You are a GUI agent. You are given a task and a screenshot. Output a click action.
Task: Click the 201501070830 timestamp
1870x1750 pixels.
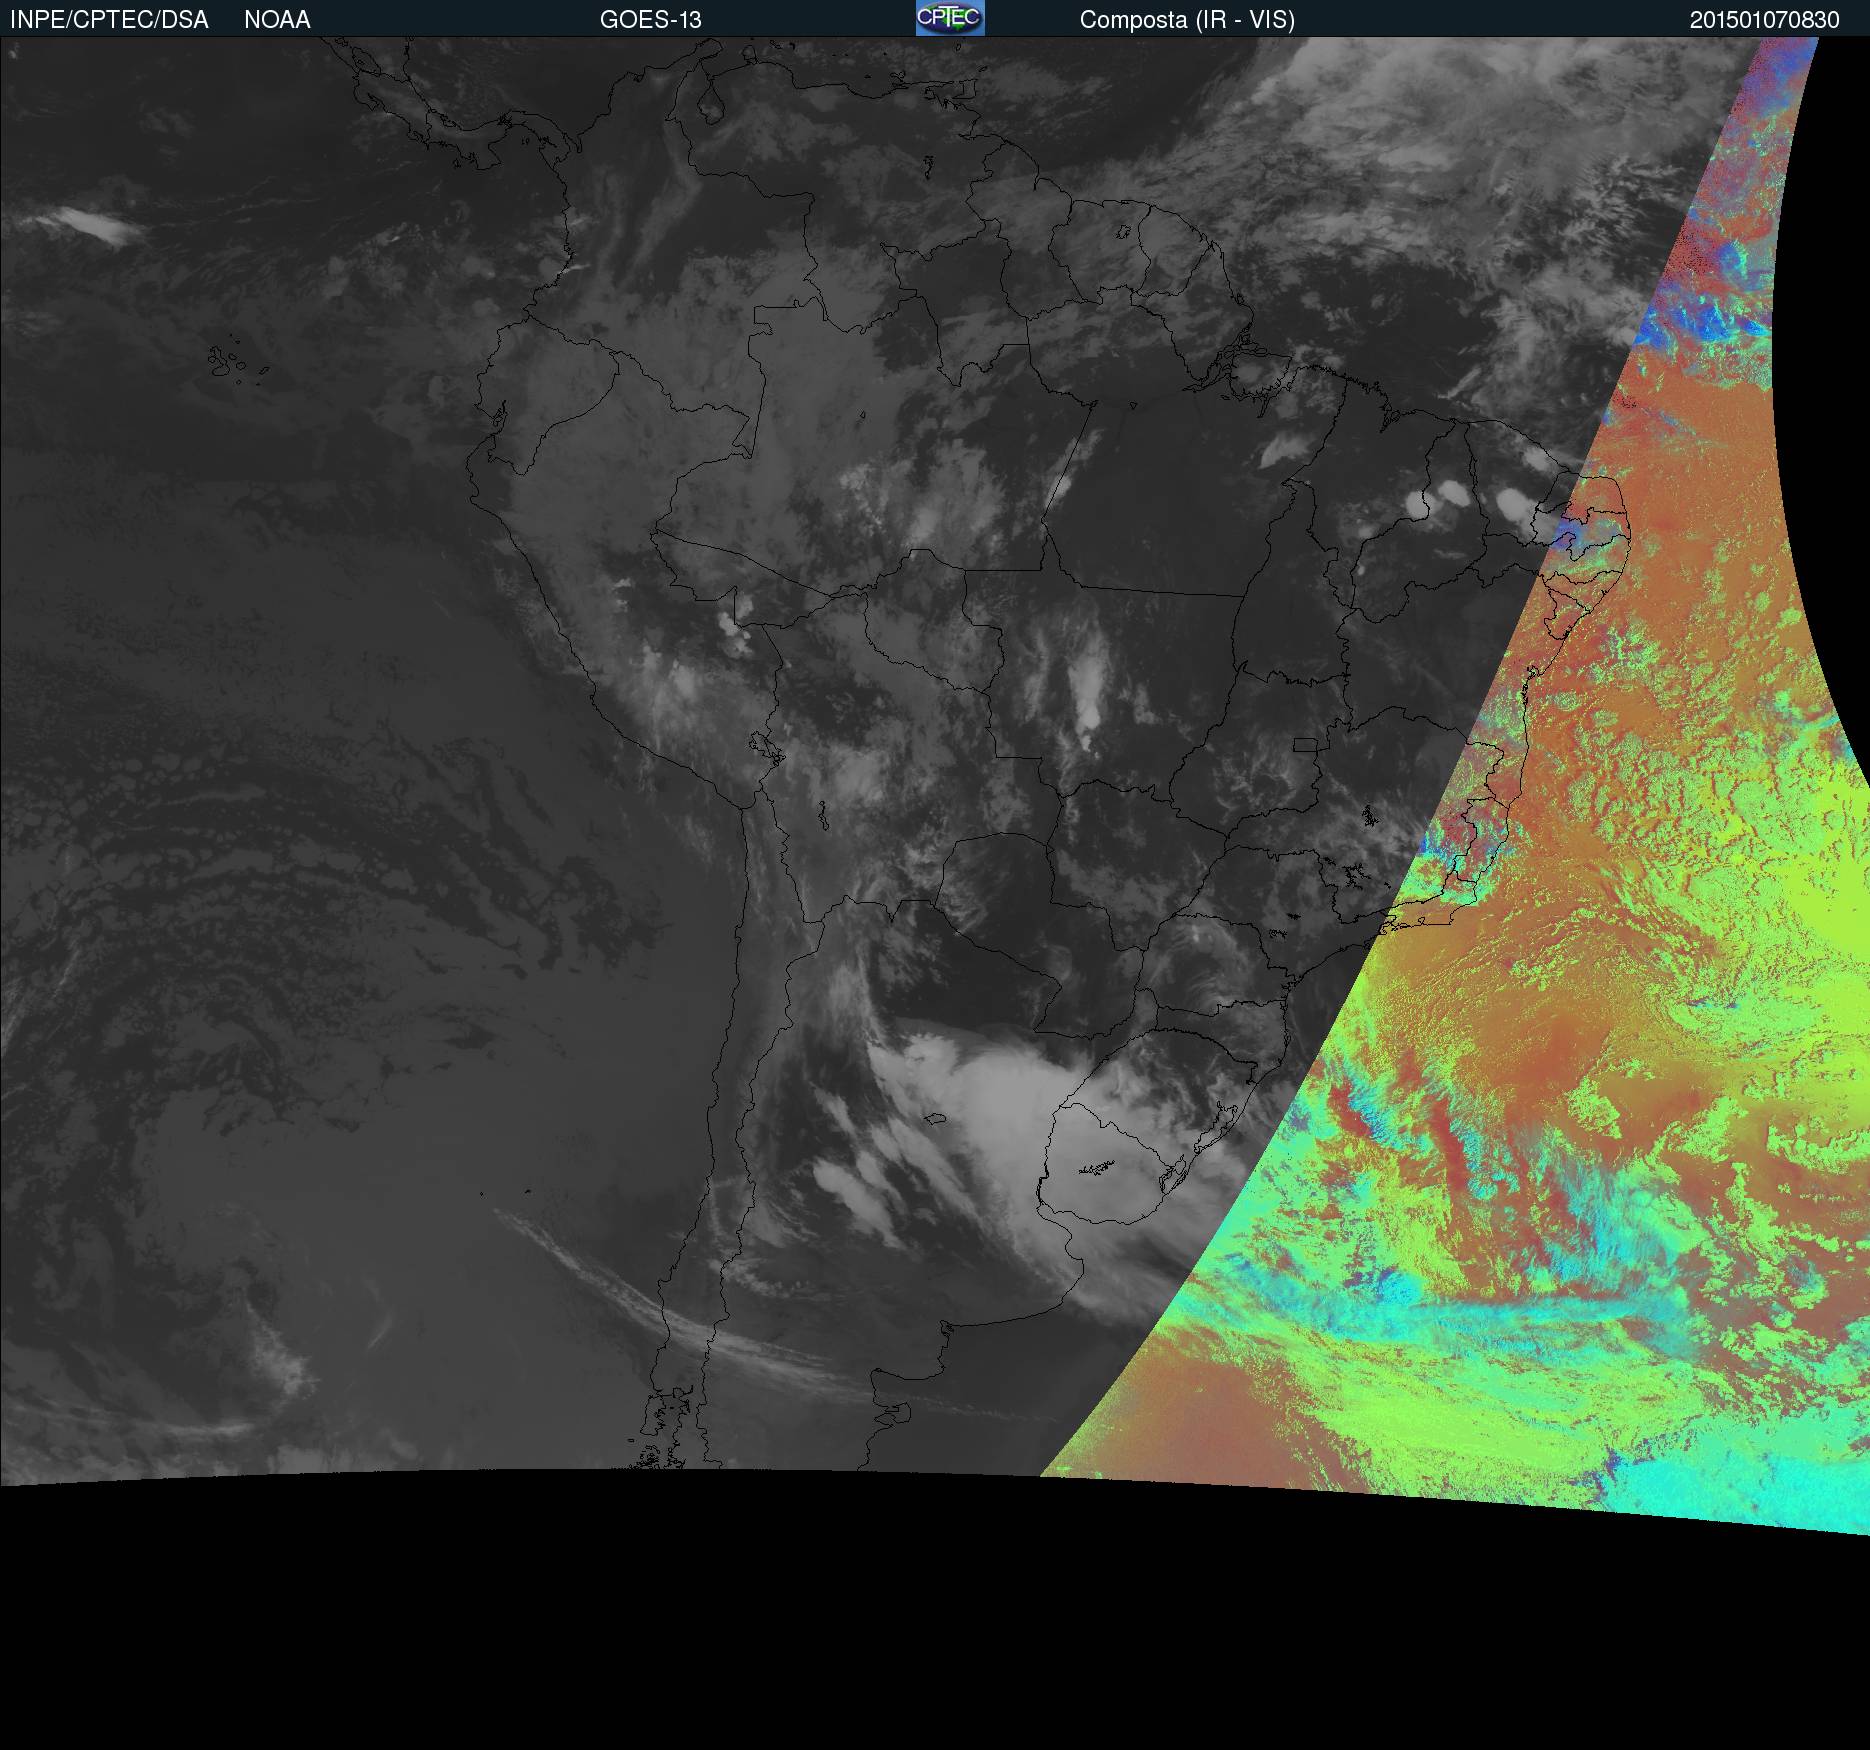pyautogui.click(x=1765, y=20)
